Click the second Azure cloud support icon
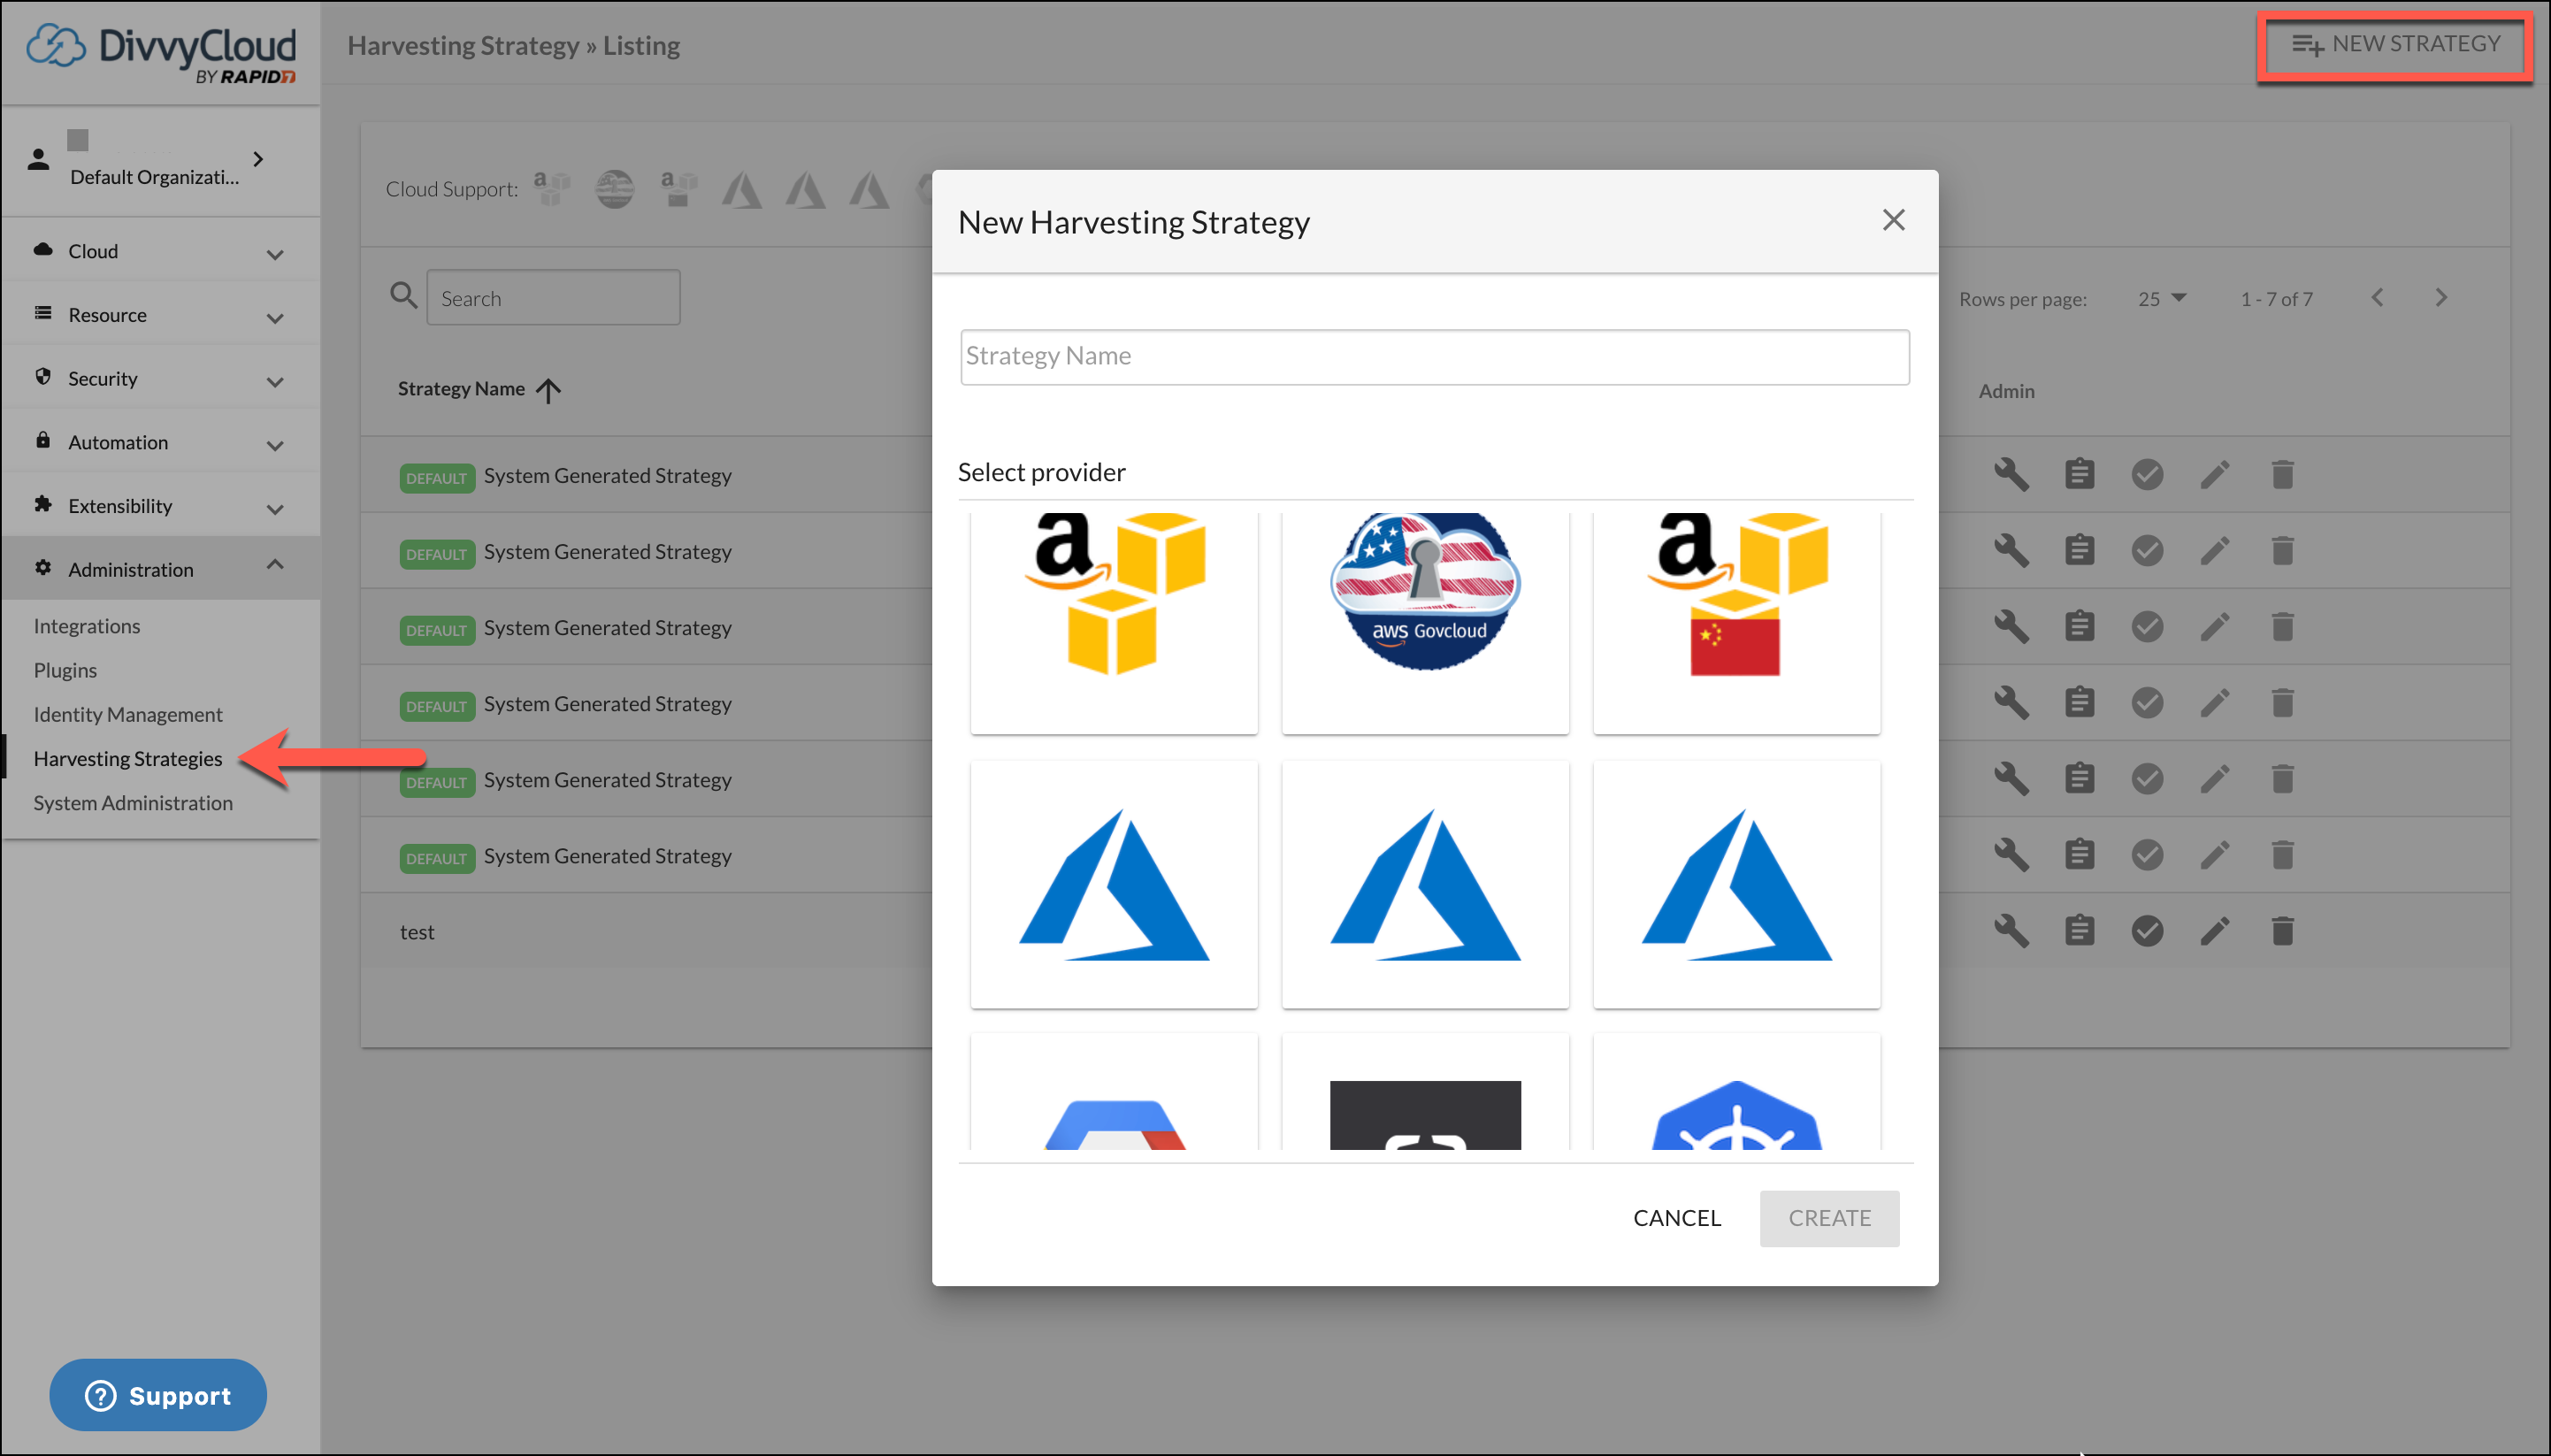This screenshot has width=2551, height=1456. pyautogui.click(x=805, y=188)
